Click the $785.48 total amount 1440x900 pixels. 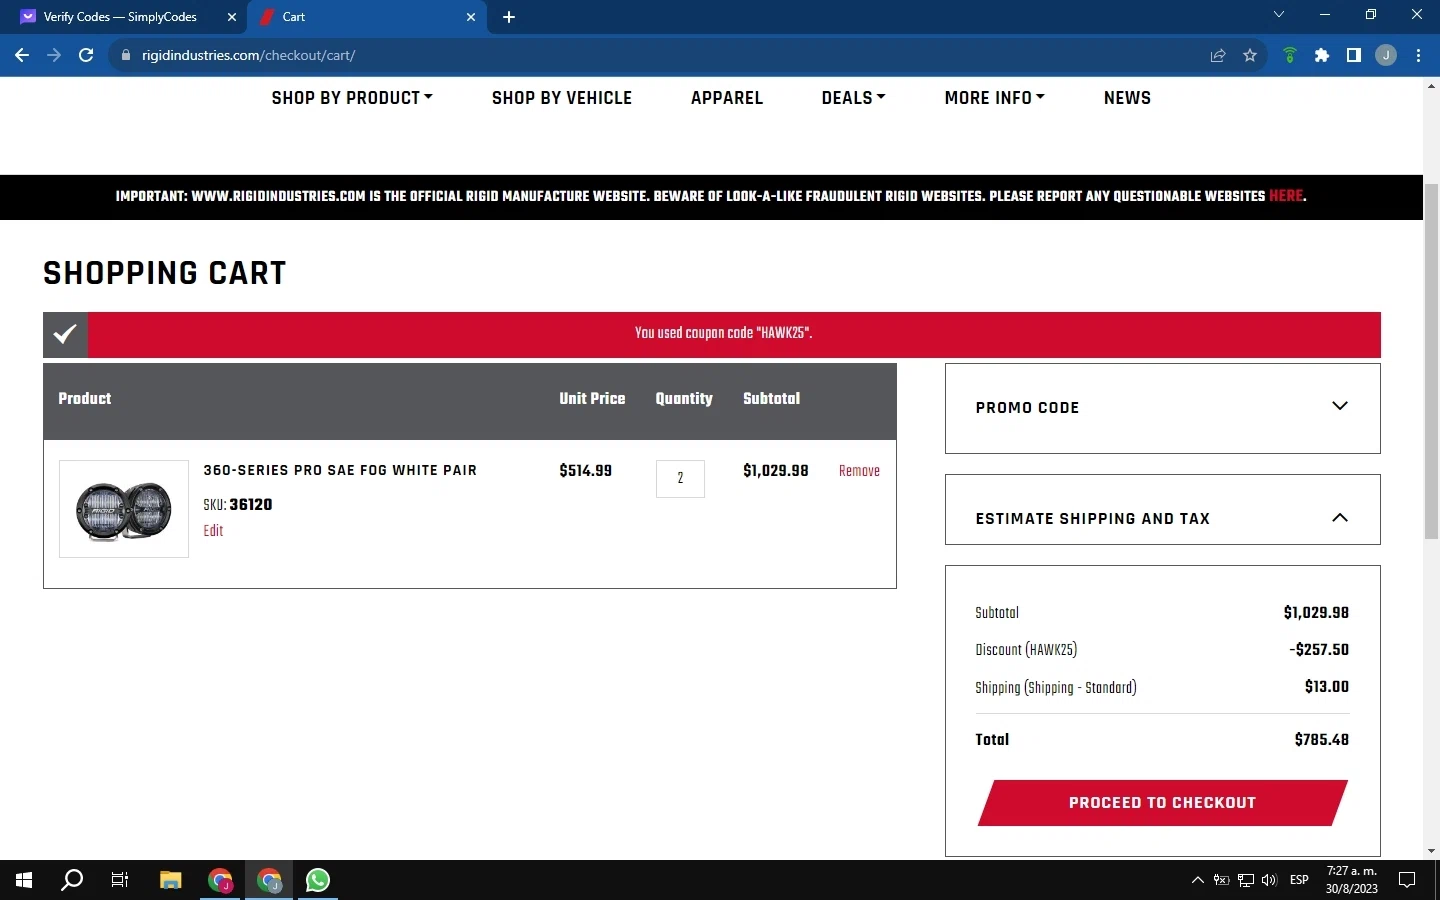tap(1321, 740)
